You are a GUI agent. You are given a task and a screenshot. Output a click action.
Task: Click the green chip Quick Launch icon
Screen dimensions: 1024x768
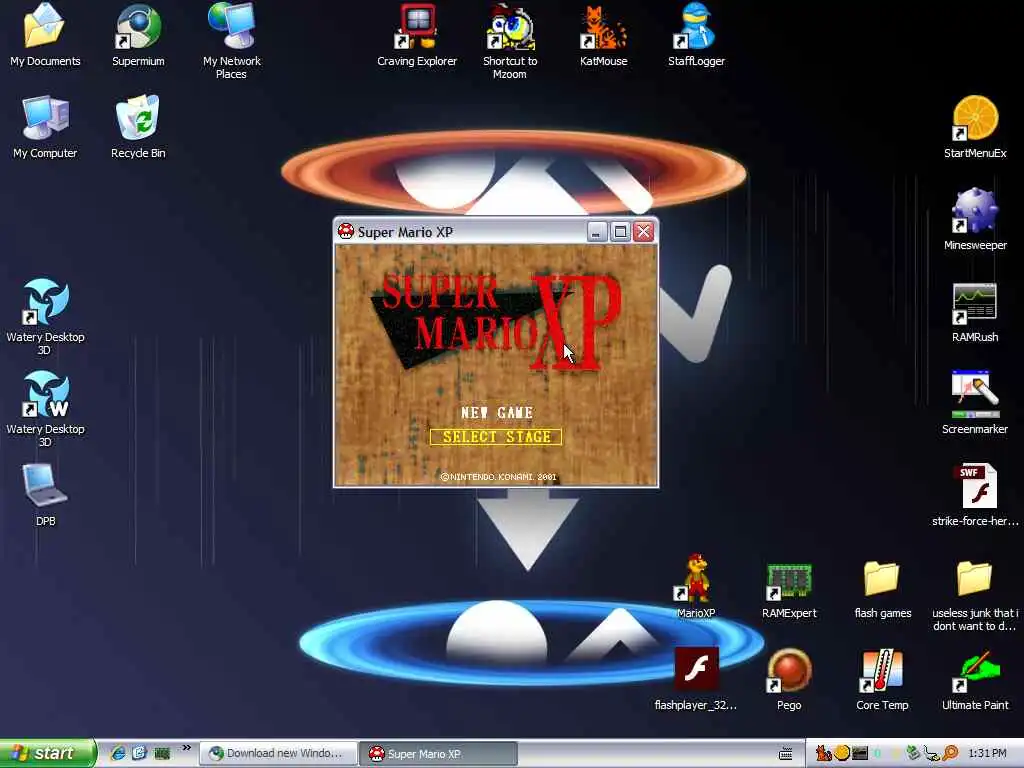point(162,753)
